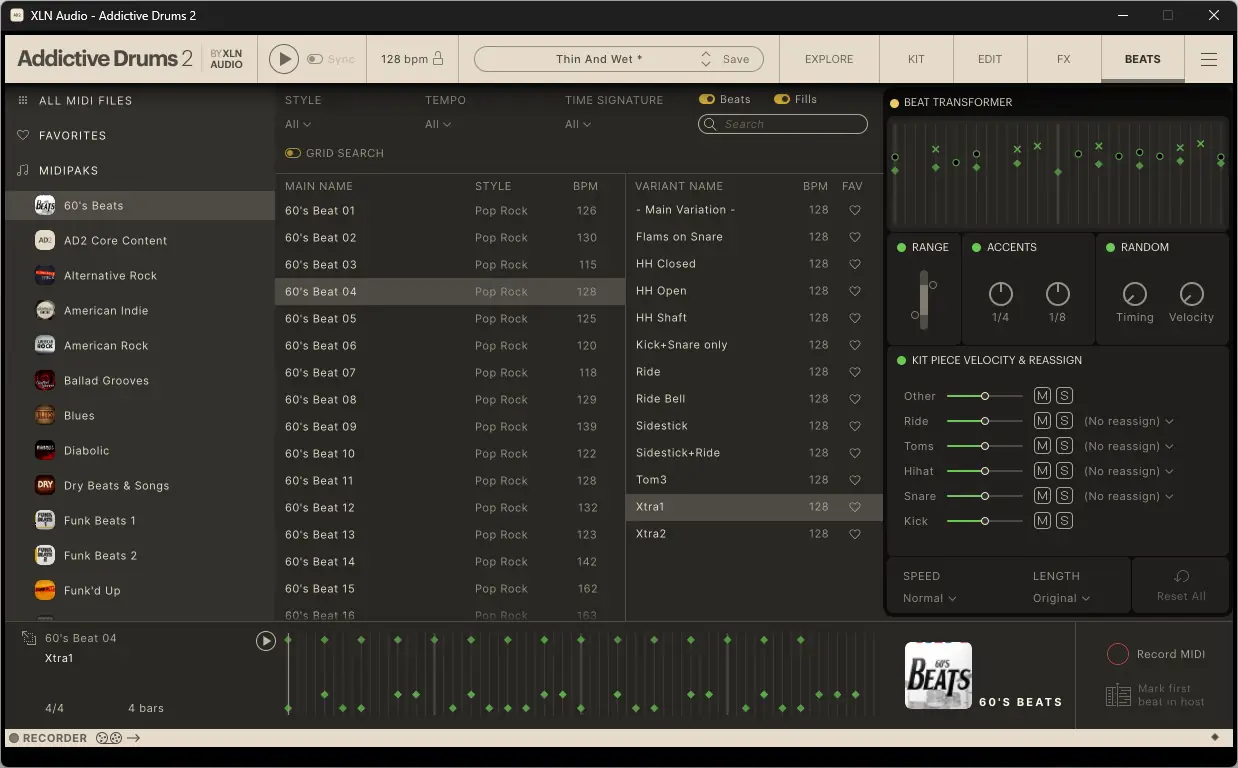Click the Snare velocity slider
Viewport: 1238px width, 768px height.
(x=984, y=496)
